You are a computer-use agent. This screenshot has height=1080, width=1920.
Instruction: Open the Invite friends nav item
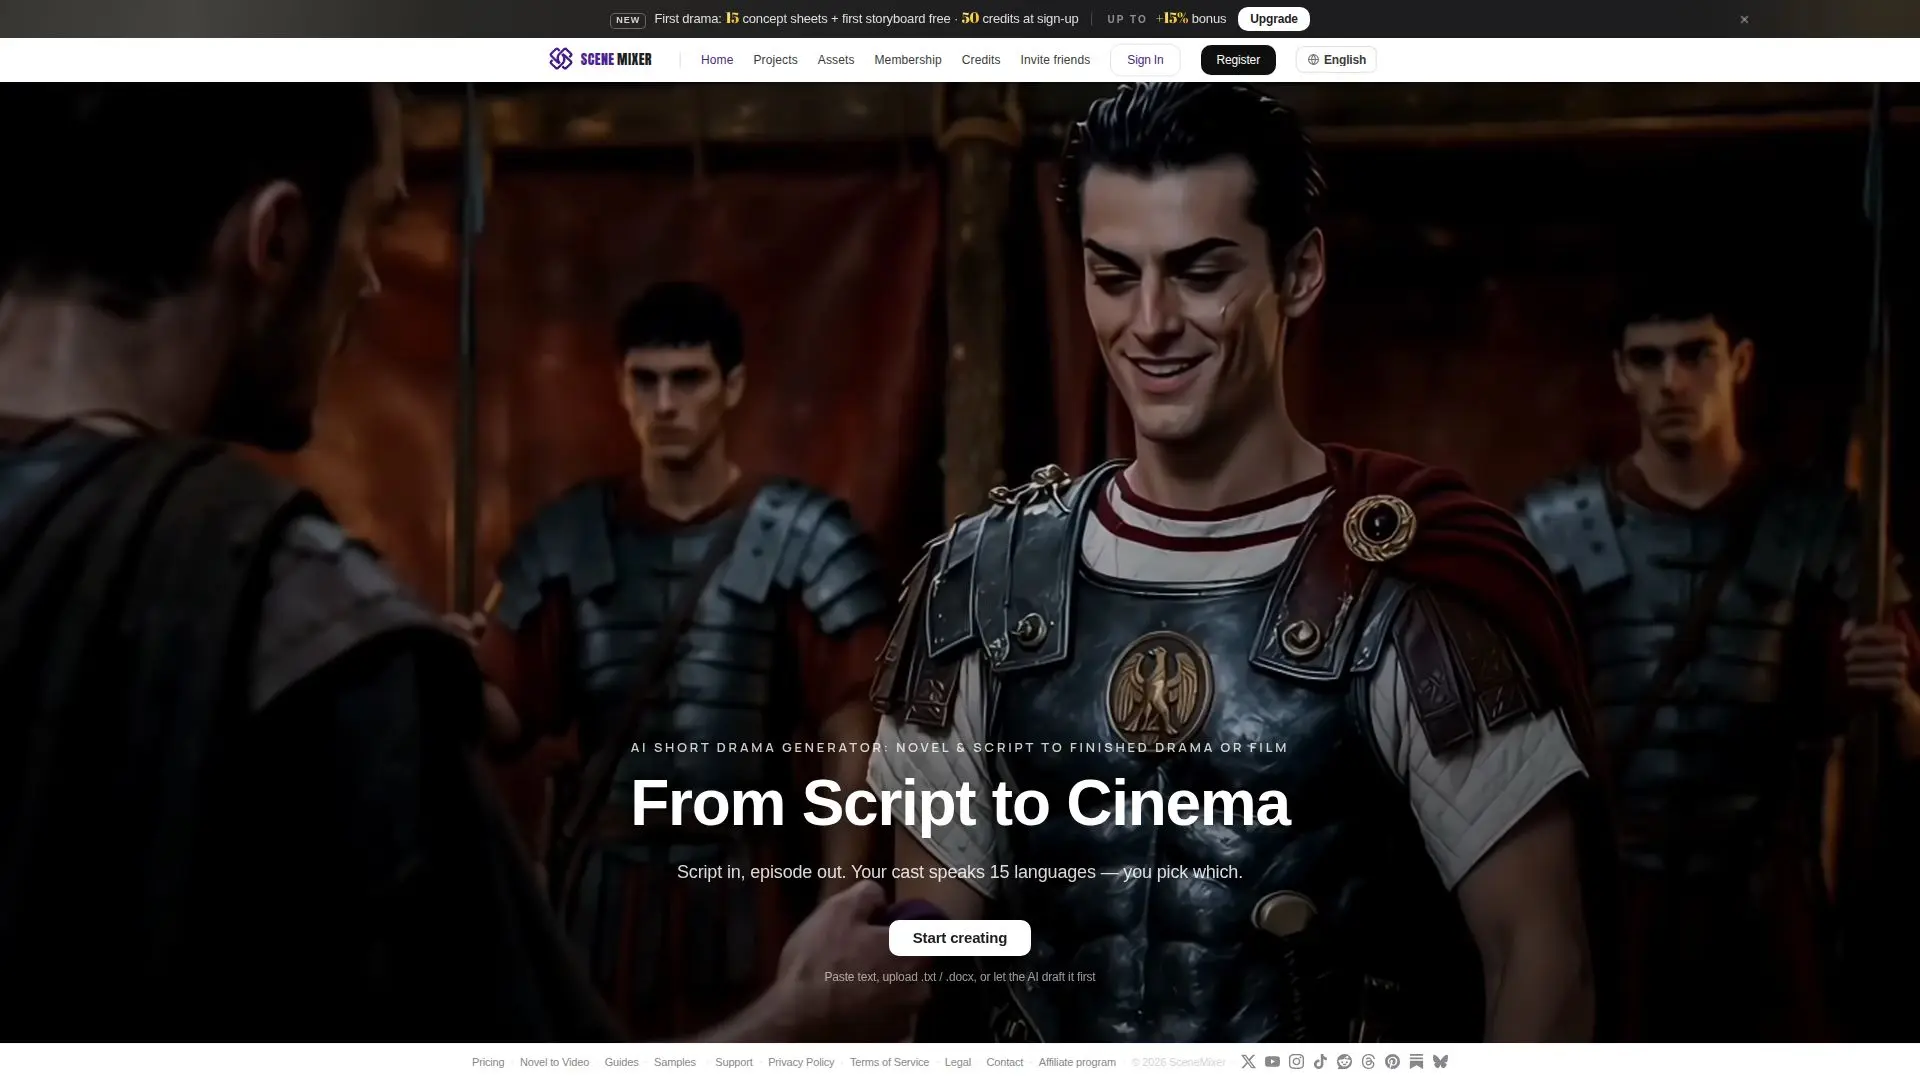[x=1055, y=60]
